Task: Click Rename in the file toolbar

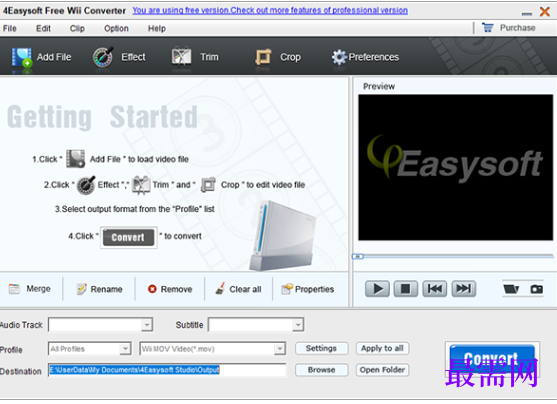Action: tap(99, 289)
